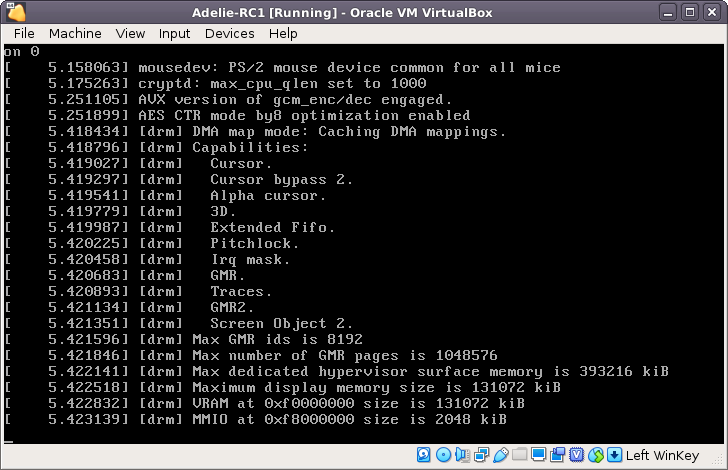728x470 pixels.
Task: Click the '[drm] 3D.' line
Action: 120,211
